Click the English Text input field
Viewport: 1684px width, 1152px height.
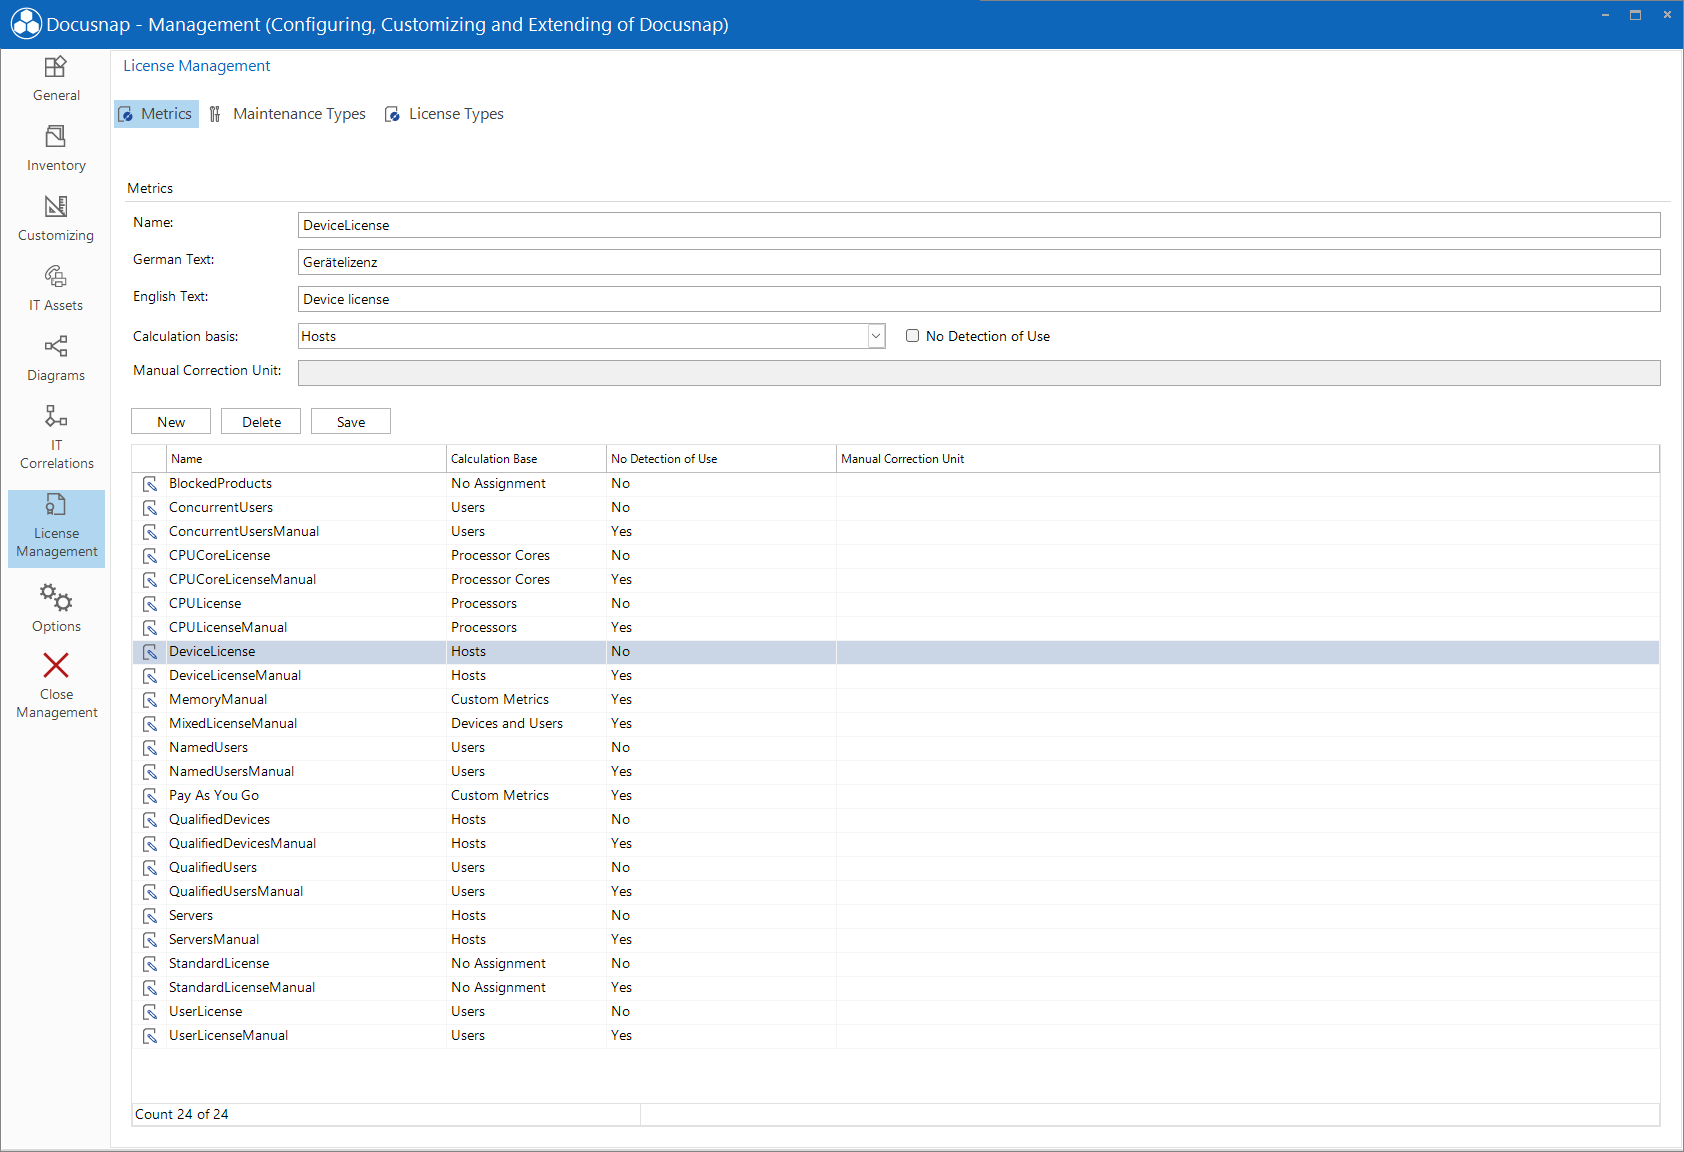pyautogui.click(x=979, y=299)
